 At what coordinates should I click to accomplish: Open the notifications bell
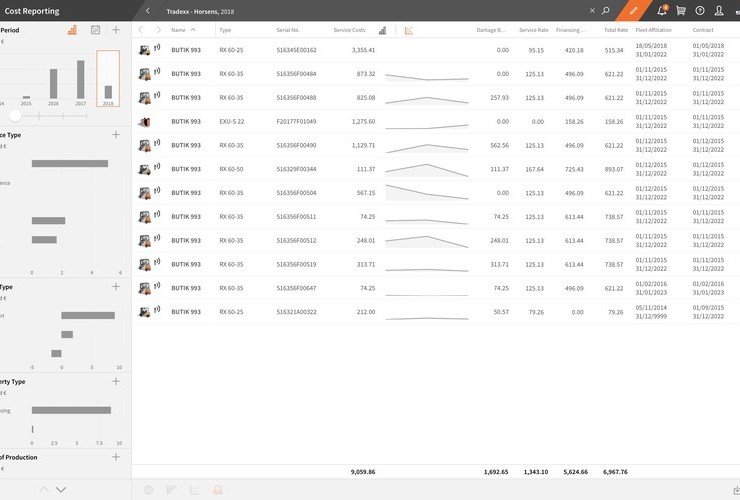661,11
